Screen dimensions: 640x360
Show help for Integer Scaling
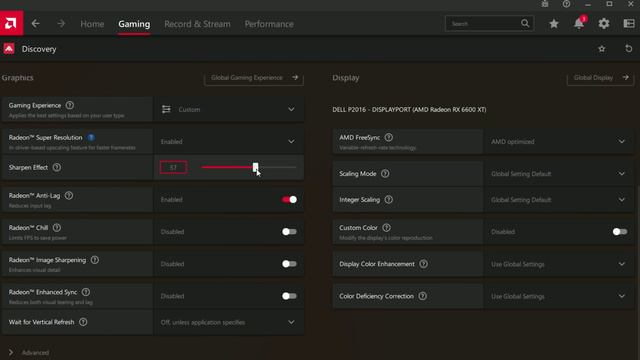(x=389, y=200)
